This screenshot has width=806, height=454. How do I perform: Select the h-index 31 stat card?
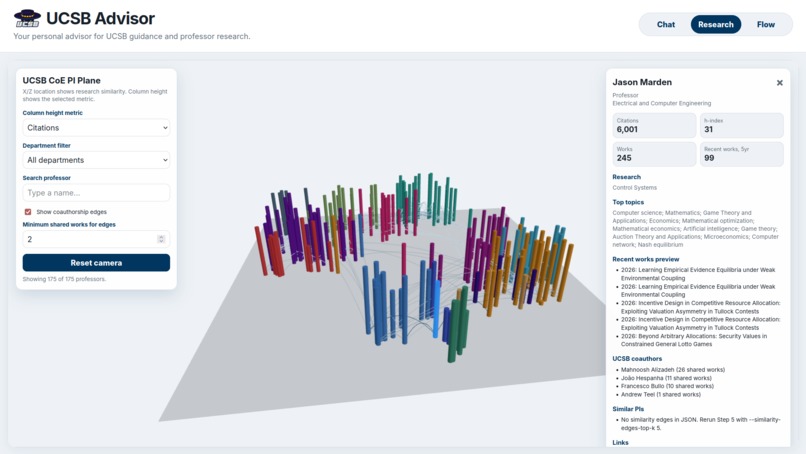(742, 125)
